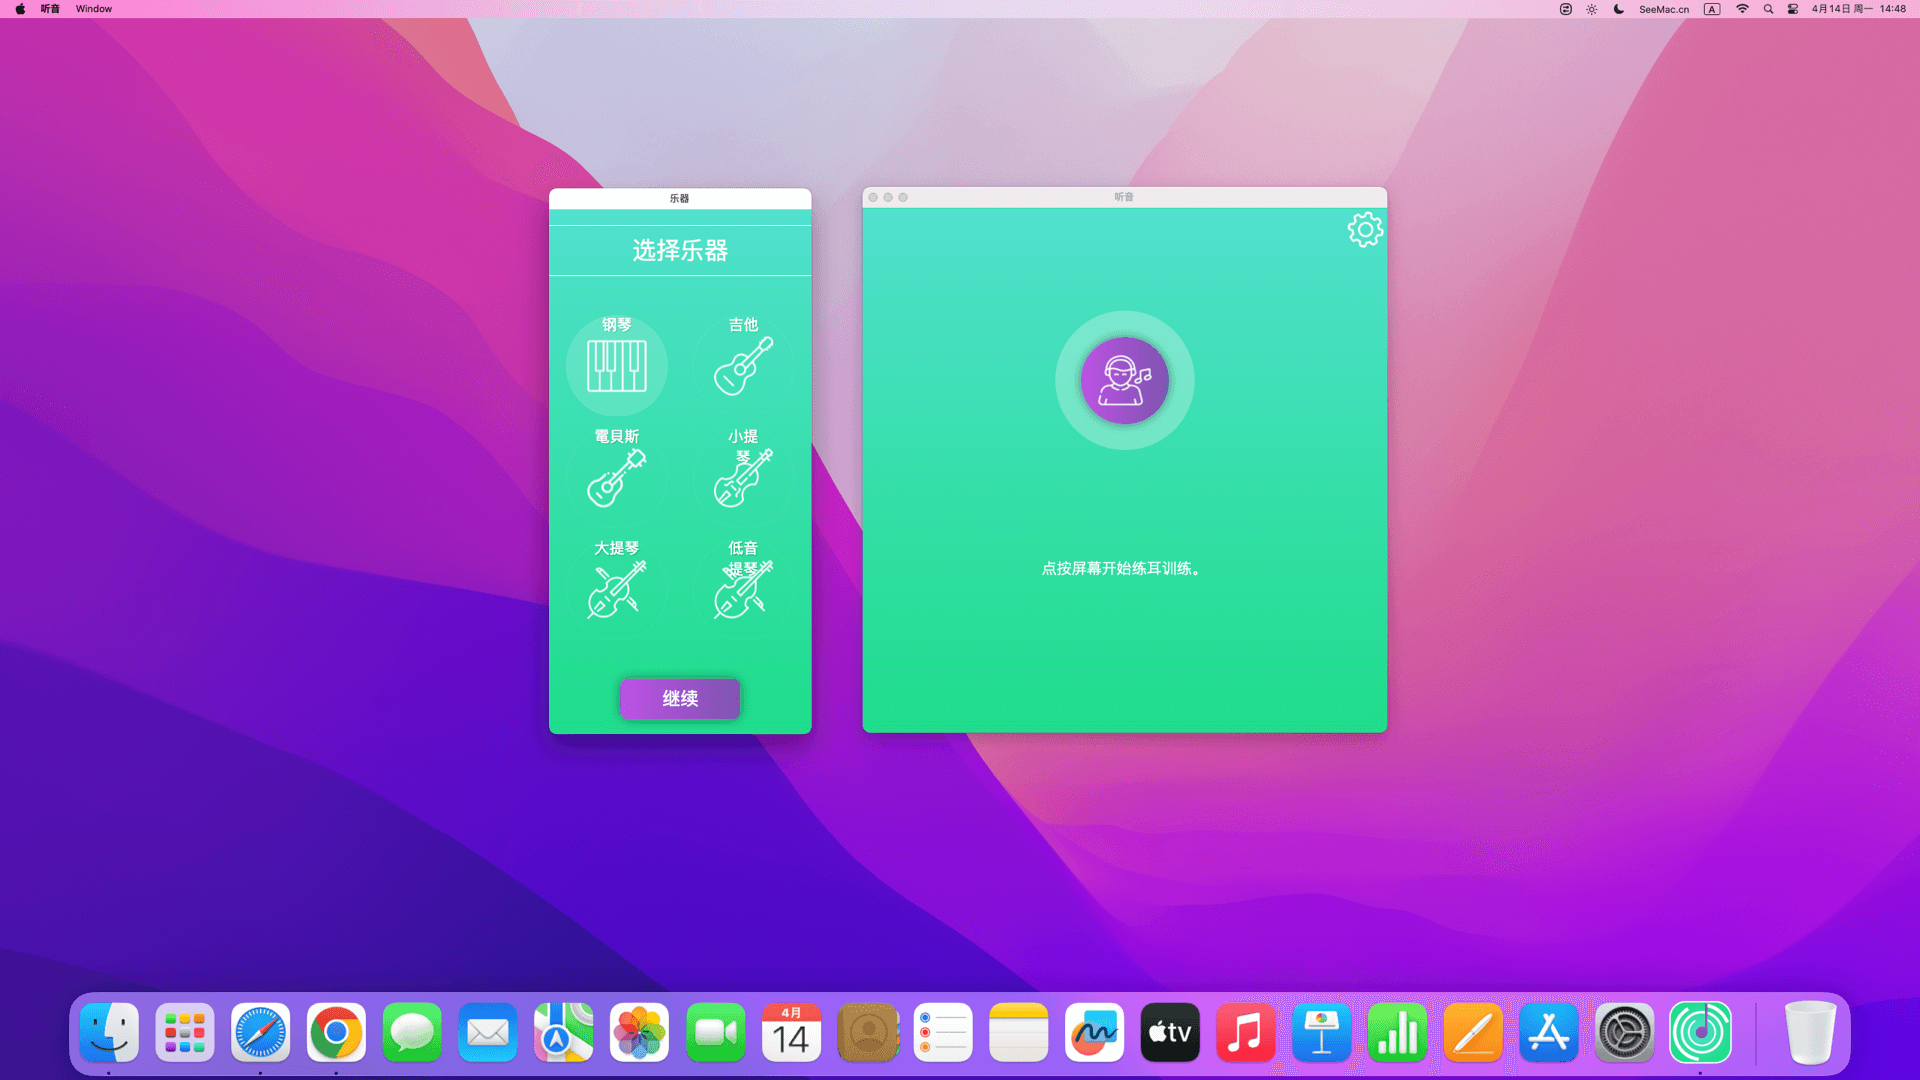Select the violin (小提琴) instrument icon

click(x=743, y=478)
